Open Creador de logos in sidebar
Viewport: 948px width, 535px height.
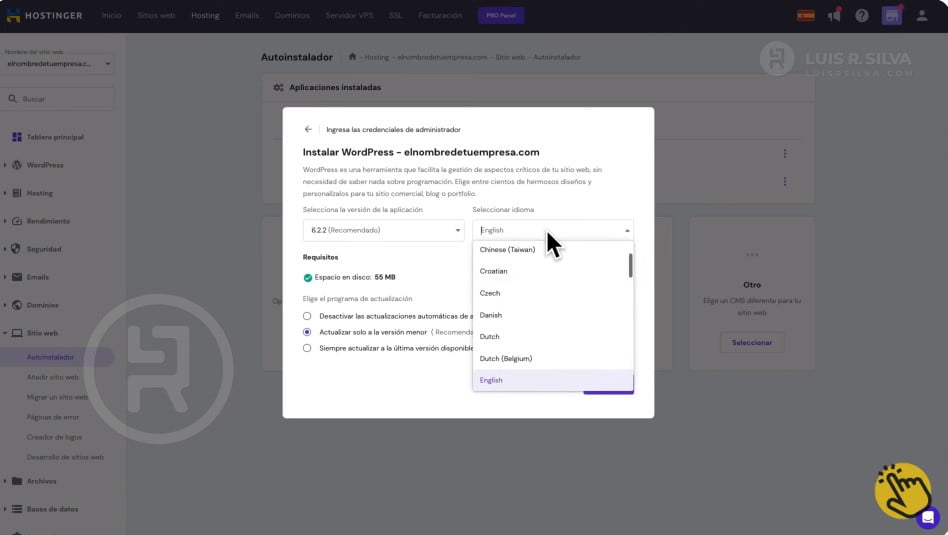[54, 437]
